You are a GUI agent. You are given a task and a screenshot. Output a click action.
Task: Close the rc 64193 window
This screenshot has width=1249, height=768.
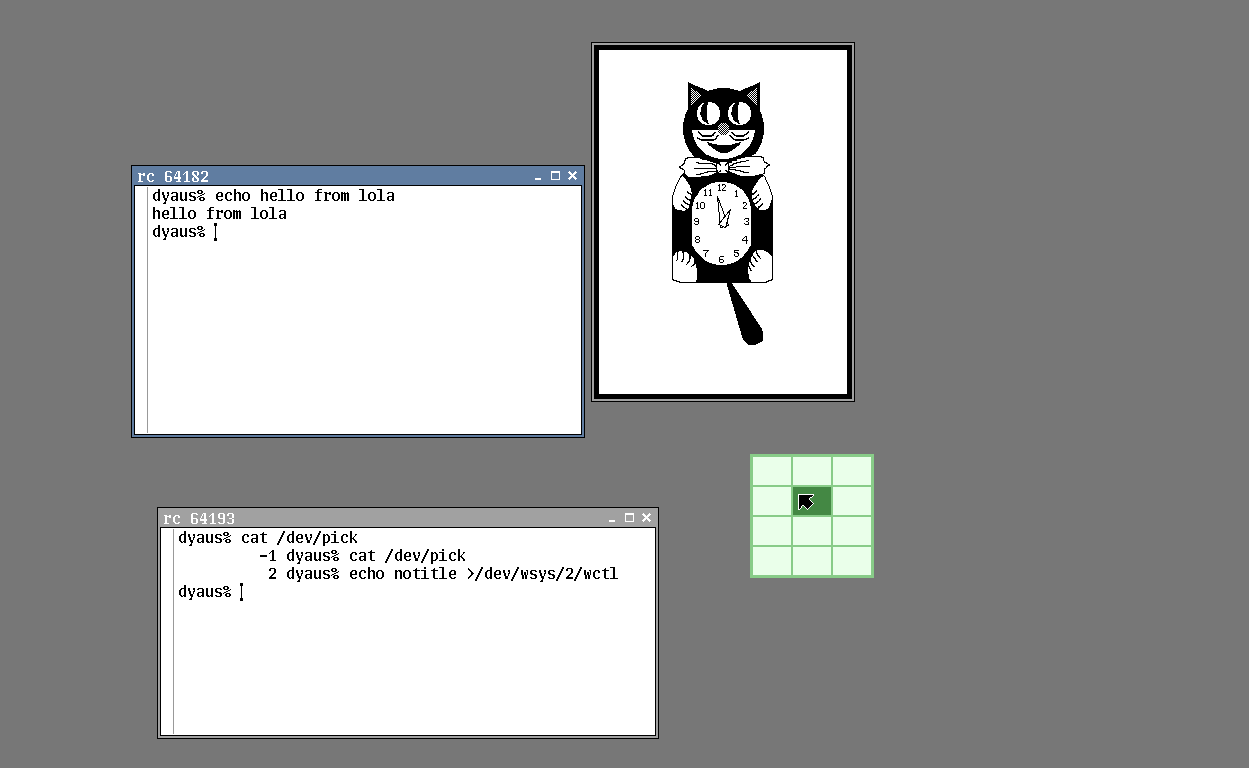pos(646,518)
